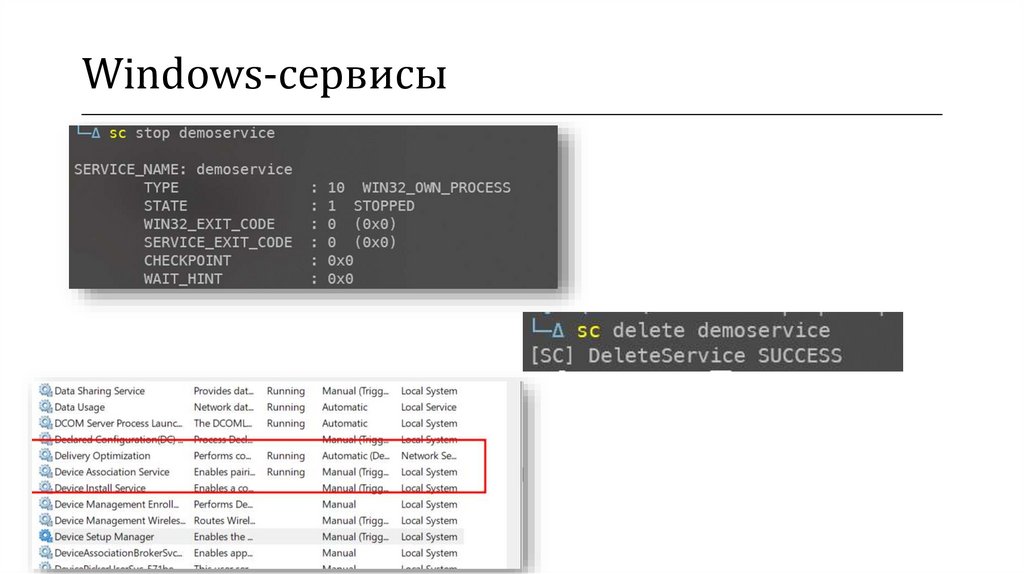Viewport: 1024px width, 574px height.
Task: Click the gear icon beside Delivery Optimization
Action: (46, 455)
